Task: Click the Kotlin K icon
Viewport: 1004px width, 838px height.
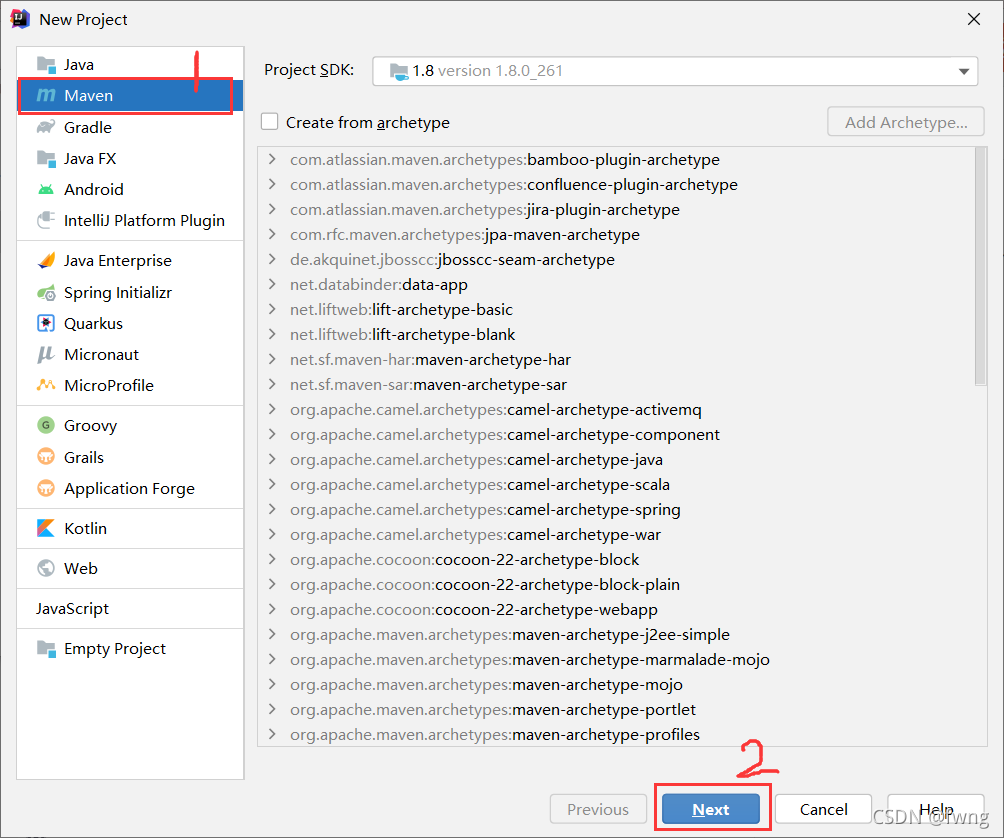Action: tap(46, 528)
